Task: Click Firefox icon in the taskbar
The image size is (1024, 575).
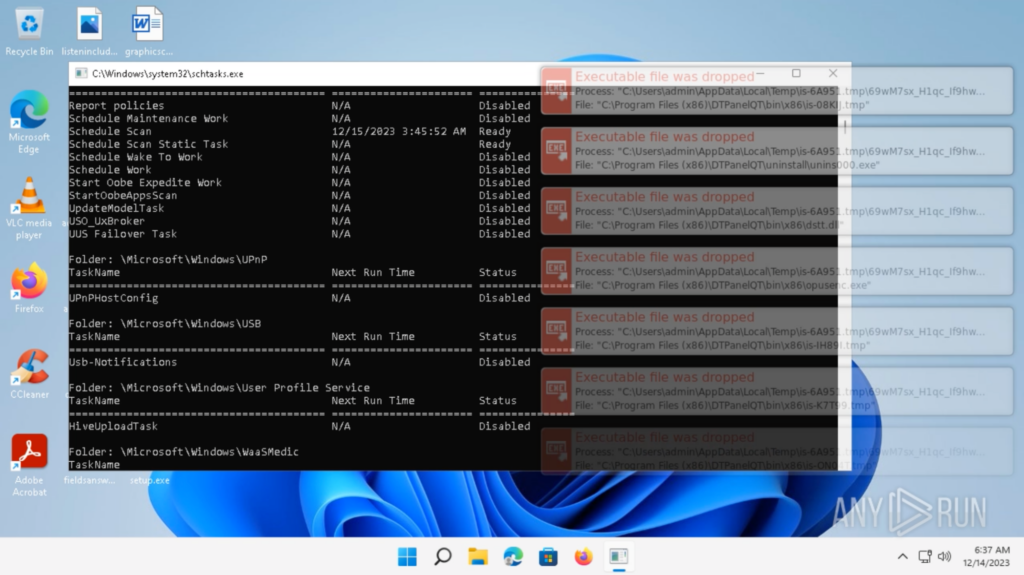Action: coord(583,556)
